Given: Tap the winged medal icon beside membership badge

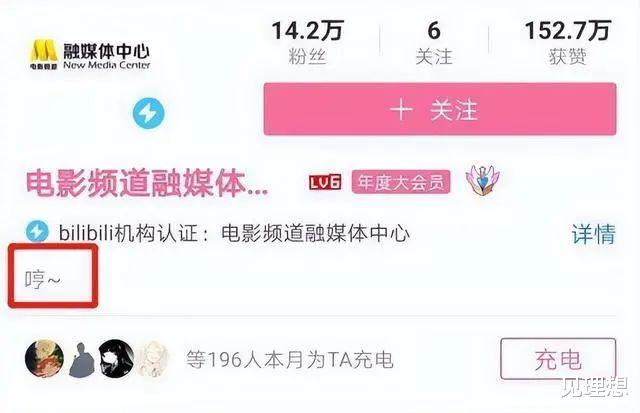Looking at the screenshot, I should (482, 181).
